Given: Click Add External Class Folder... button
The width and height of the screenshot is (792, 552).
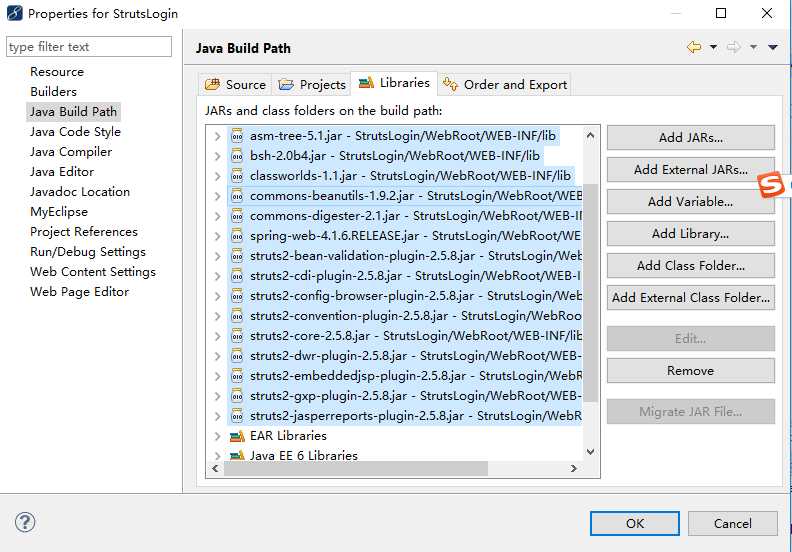Looking at the screenshot, I should click(x=690, y=297).
